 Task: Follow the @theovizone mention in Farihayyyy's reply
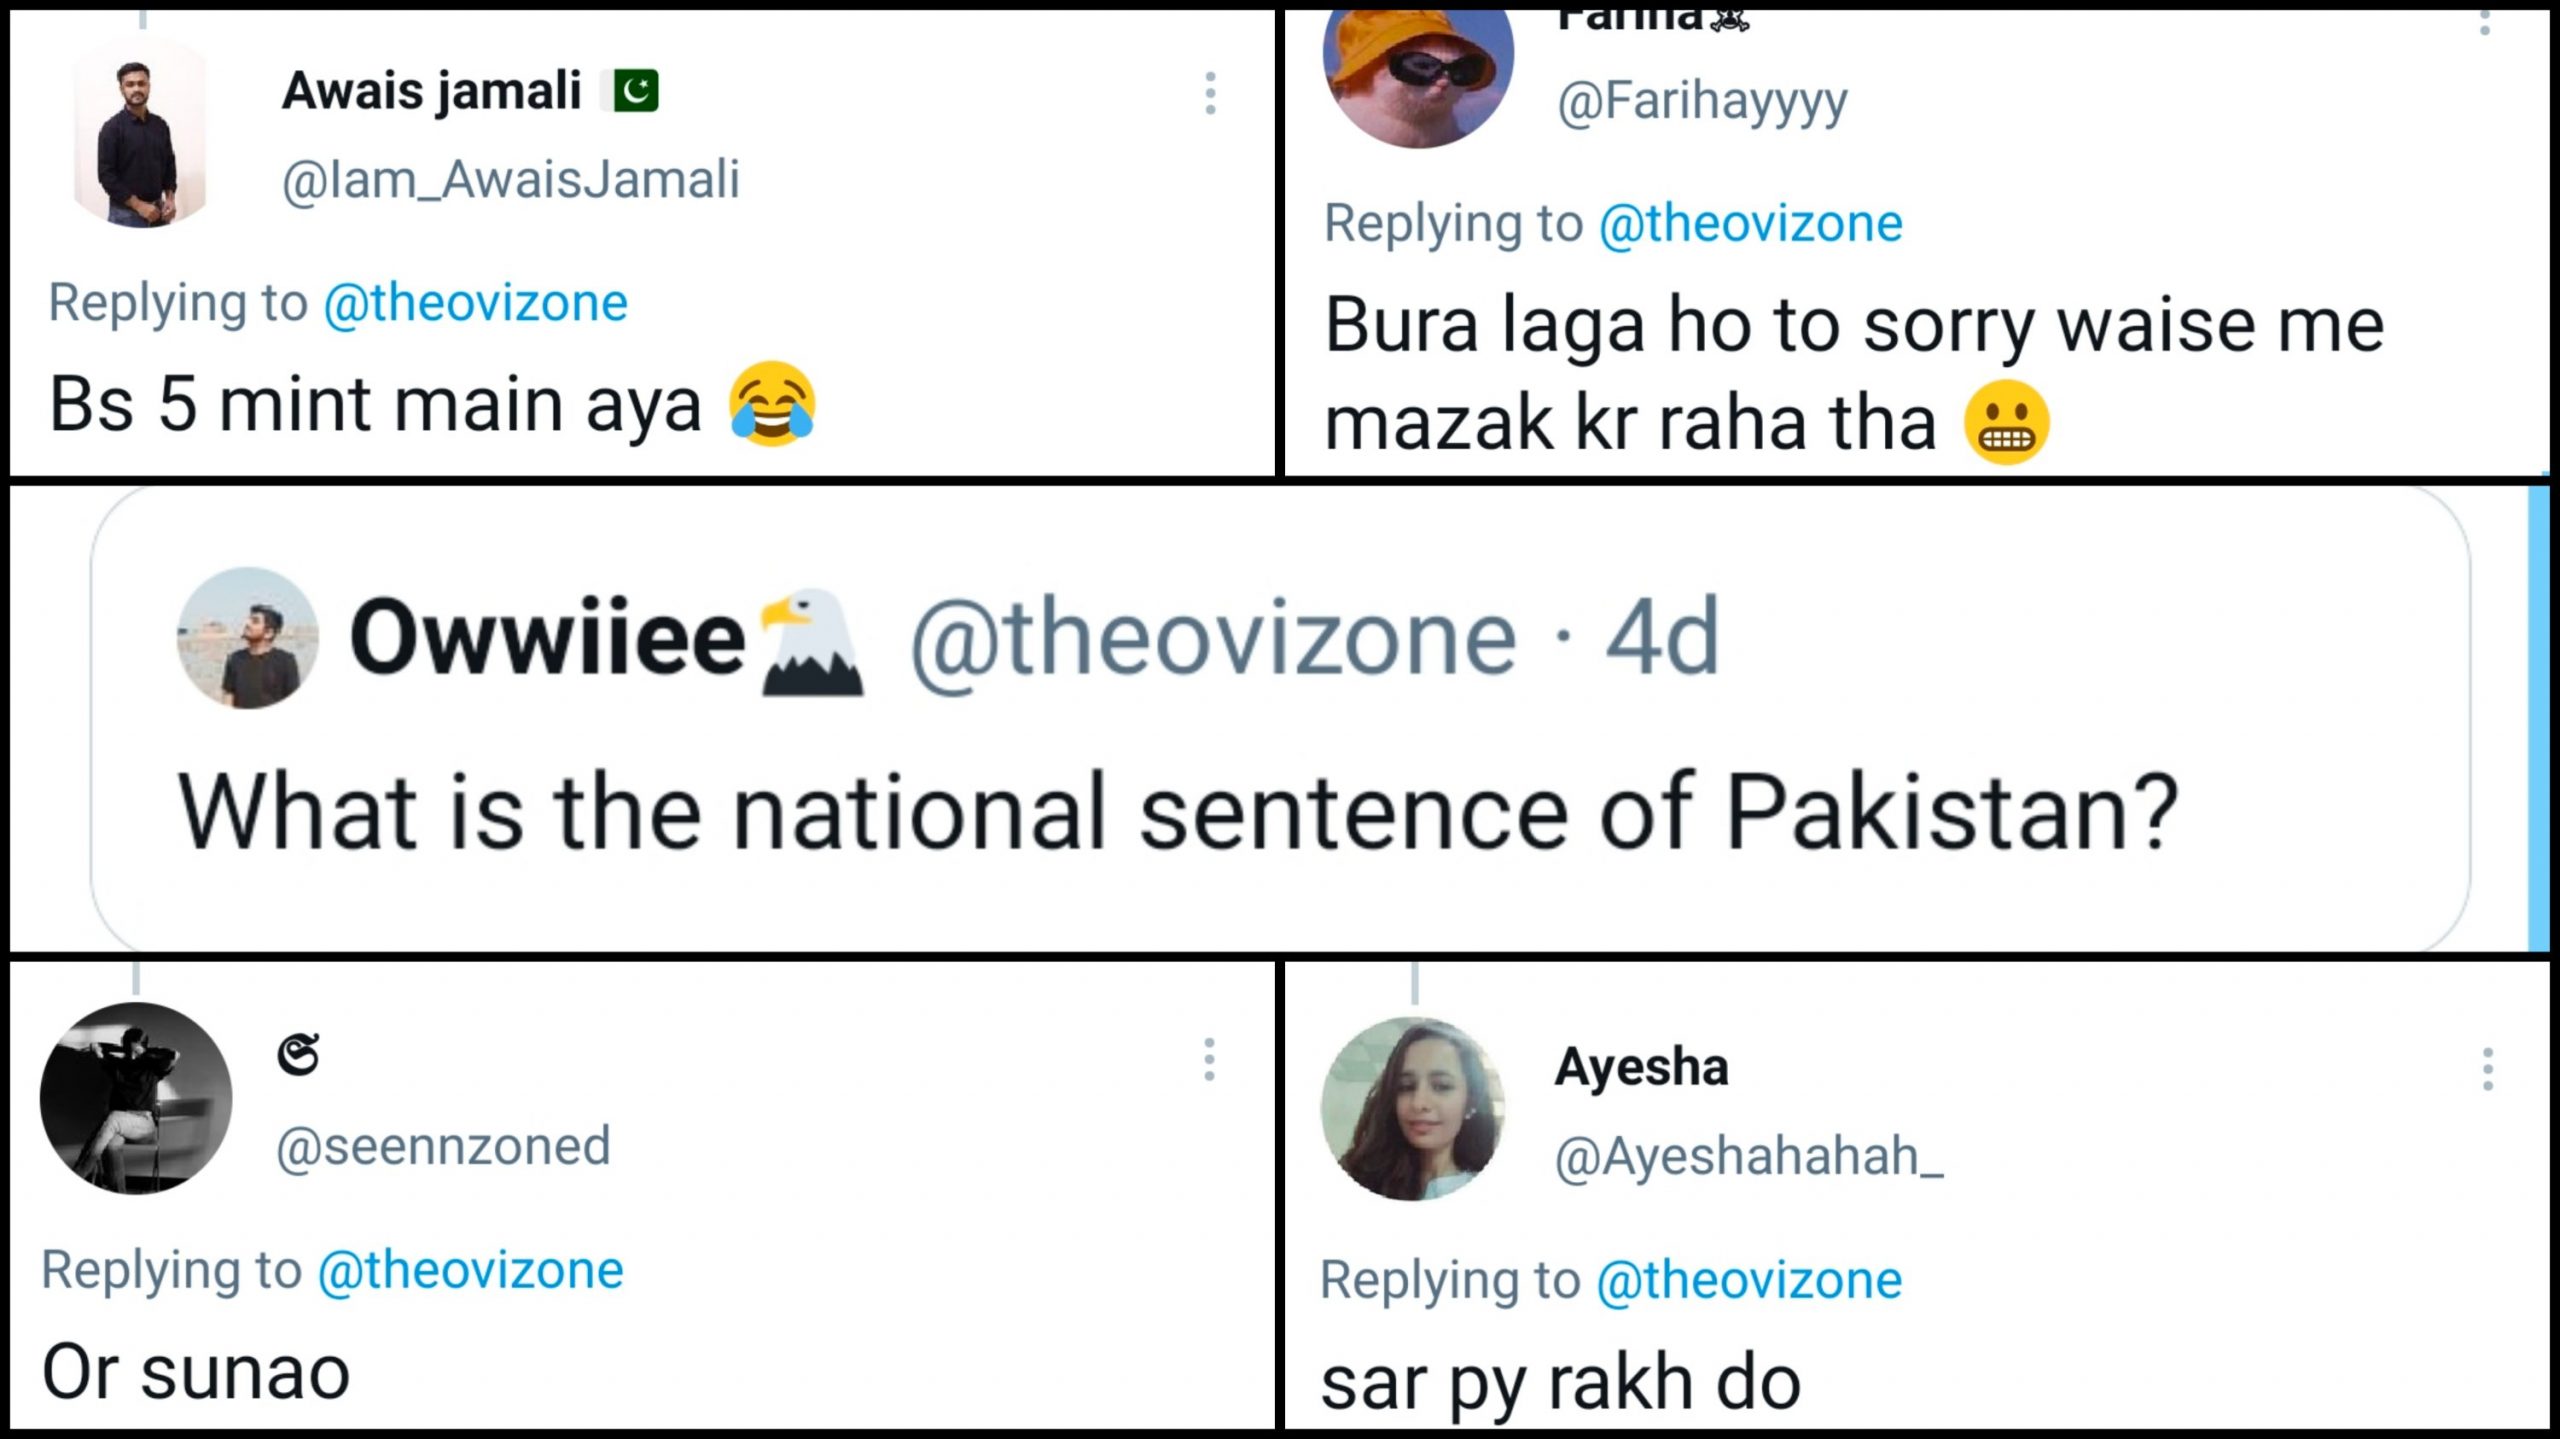pos(1750,223)
